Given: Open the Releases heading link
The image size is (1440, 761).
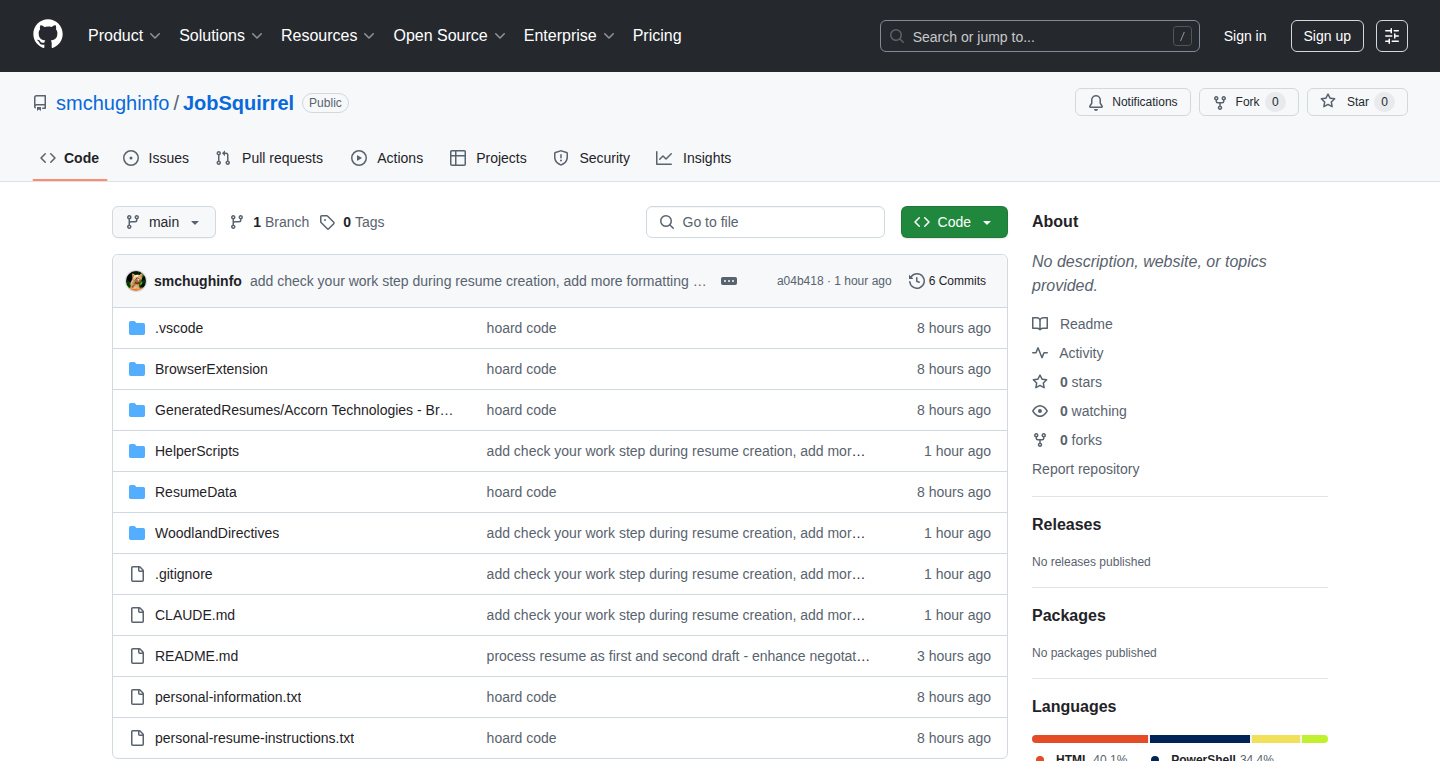Looking at the screenshot, I should pyautogui.click(x=1066, y=524).
